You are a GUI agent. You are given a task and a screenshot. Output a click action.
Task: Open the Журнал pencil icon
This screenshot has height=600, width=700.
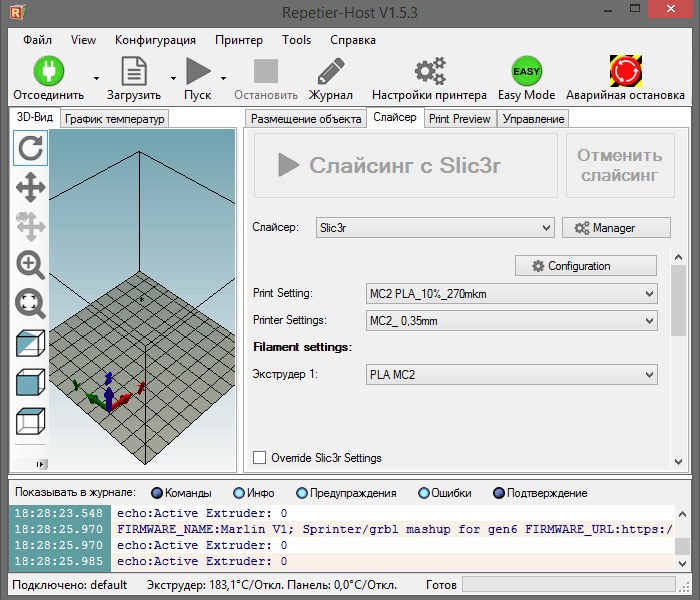tap(331, 71)
